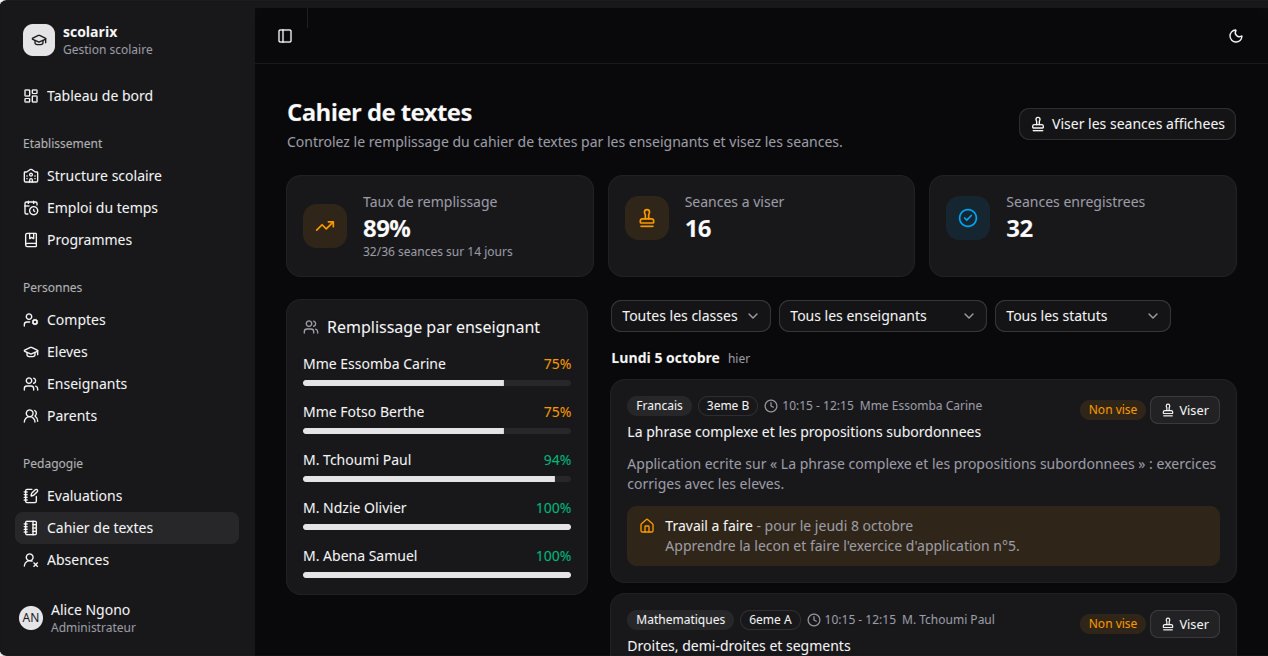
Task: Click the 89% fill rate value
Action: click(387, 229)
